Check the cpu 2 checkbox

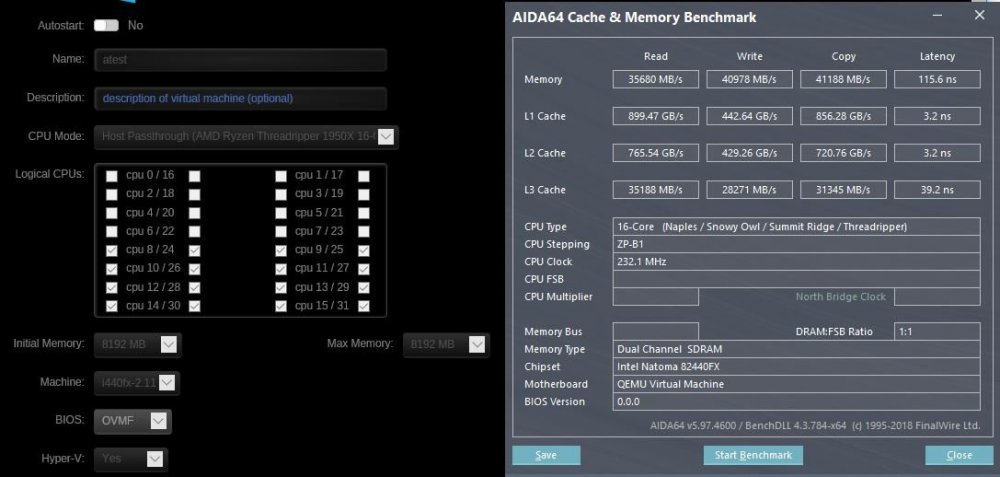click(112, 194)
